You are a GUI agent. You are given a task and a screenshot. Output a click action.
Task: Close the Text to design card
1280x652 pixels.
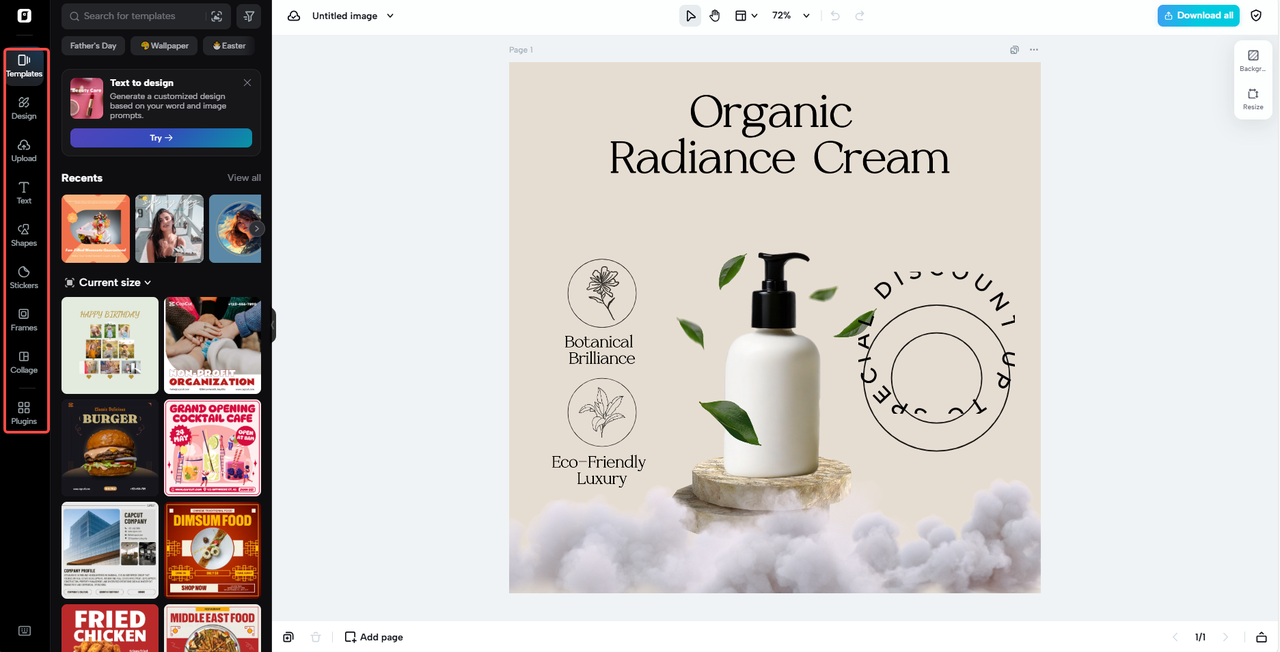(x=247, y=83)
